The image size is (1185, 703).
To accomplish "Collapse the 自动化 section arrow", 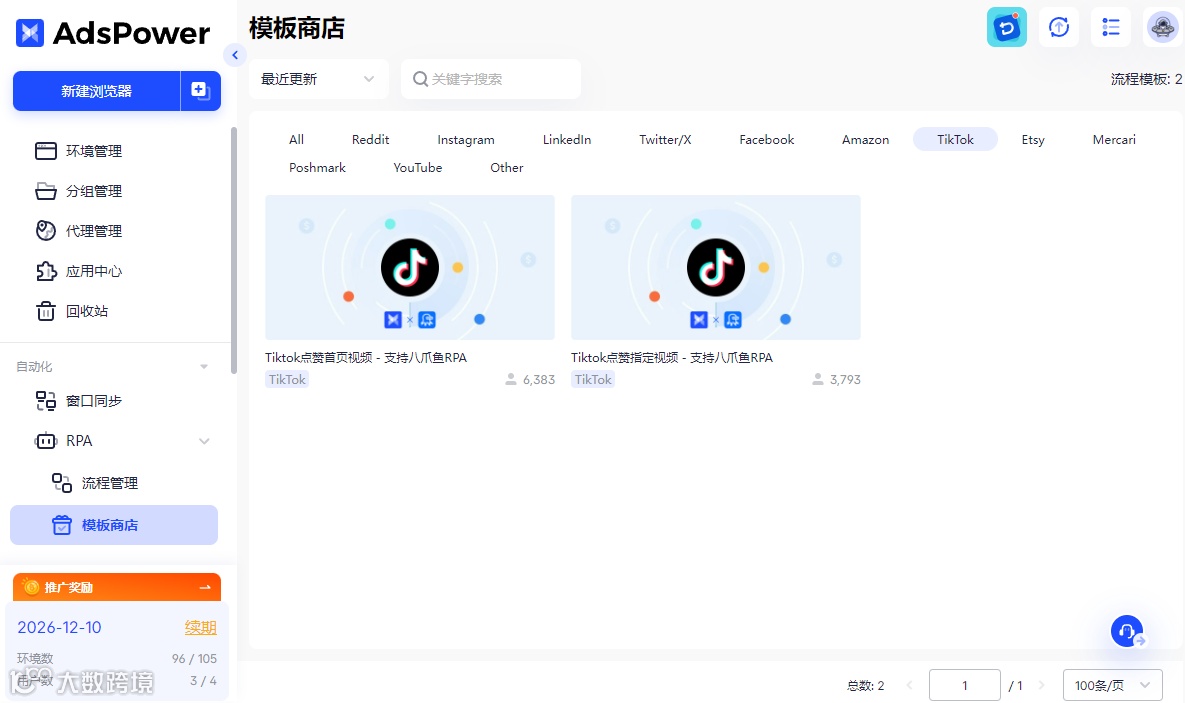I will pyautogui.click(x=203, y=367).
